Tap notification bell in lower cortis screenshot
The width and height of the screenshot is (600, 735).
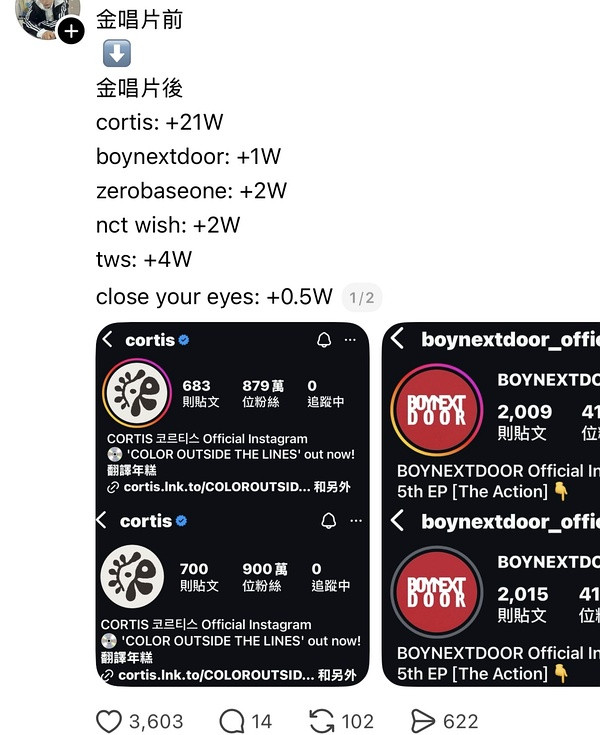tap(329, 520)
